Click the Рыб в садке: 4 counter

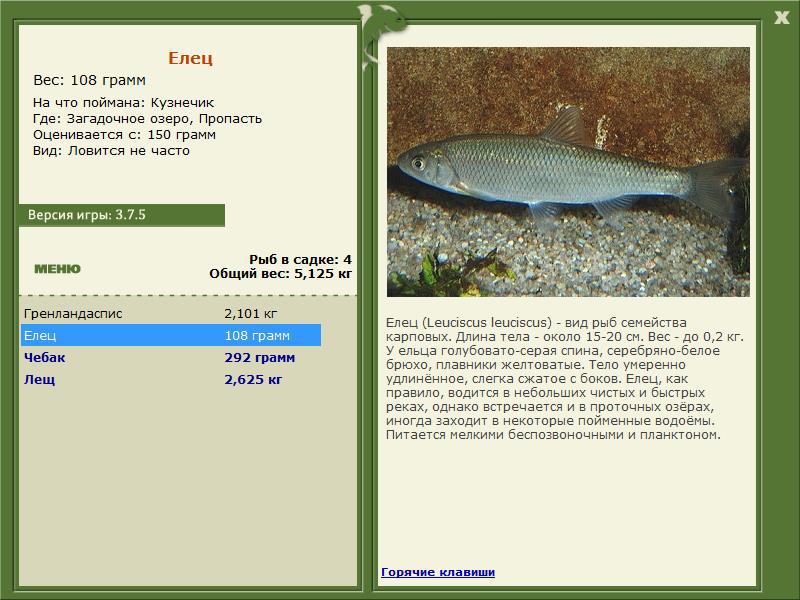[300, 259]
